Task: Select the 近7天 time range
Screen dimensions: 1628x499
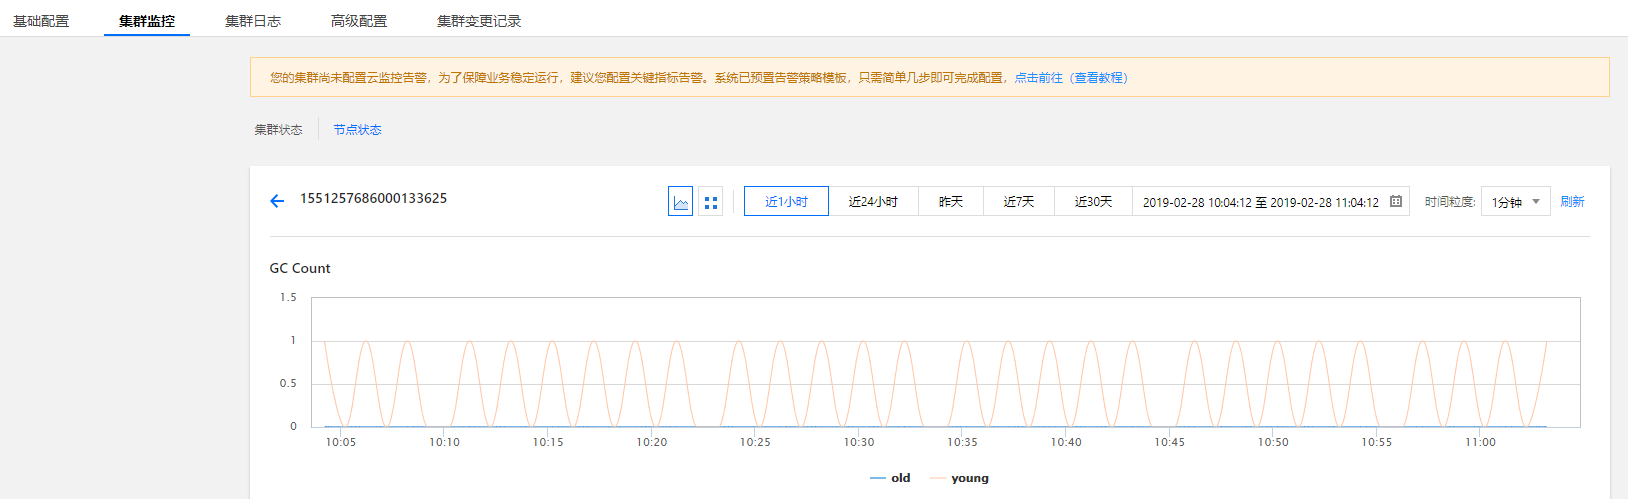Action: coord(1019,201)
